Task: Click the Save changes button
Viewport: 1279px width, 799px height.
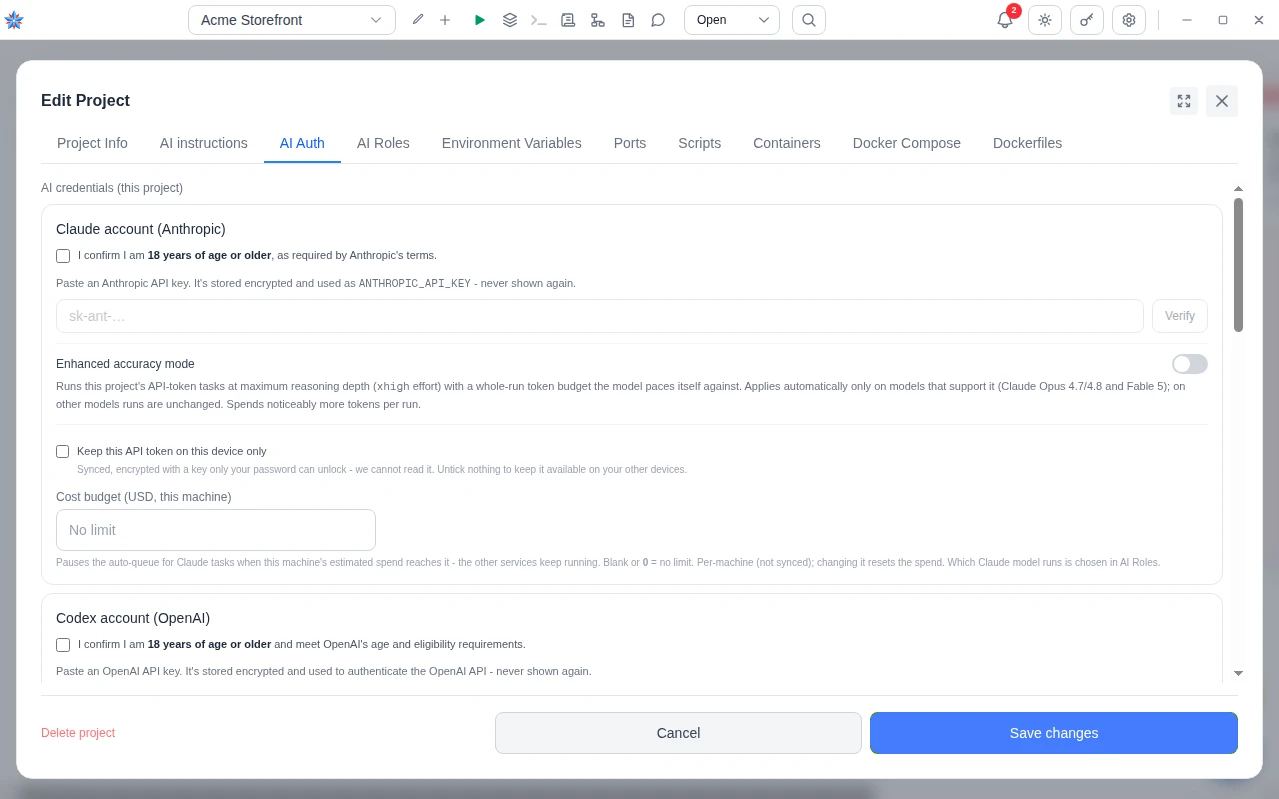Action: point(1054,733)
